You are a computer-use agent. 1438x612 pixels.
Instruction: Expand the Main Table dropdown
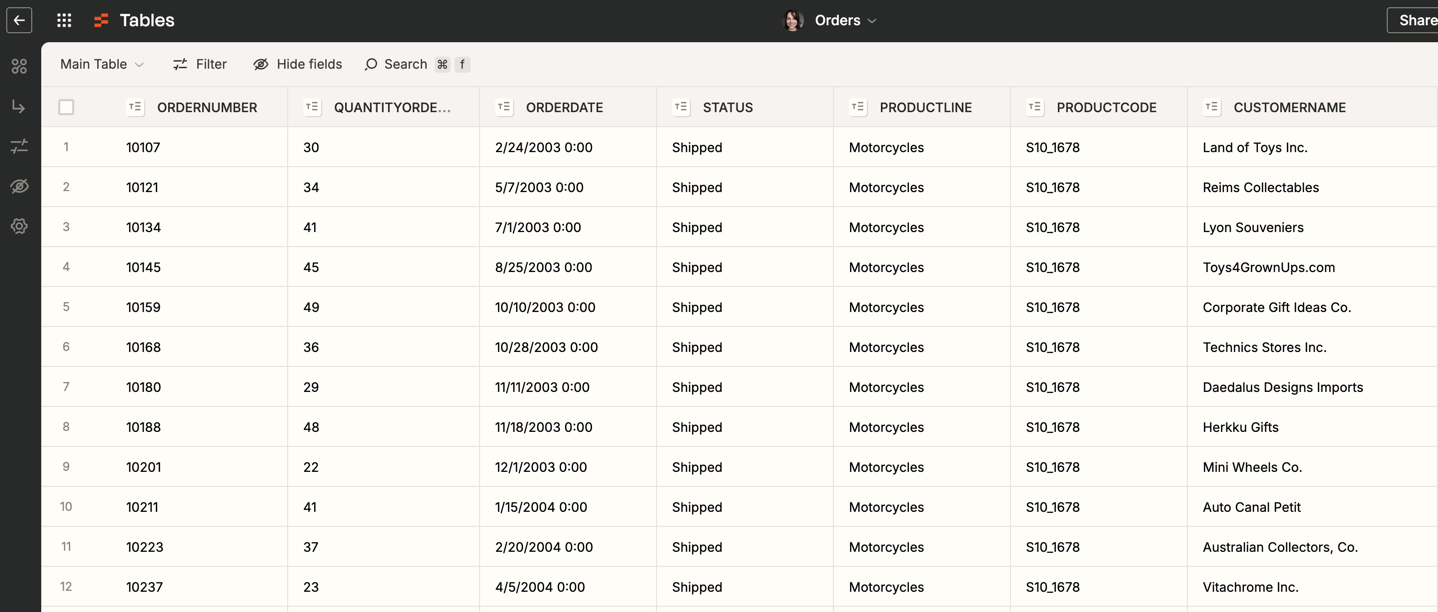point(102,64)
